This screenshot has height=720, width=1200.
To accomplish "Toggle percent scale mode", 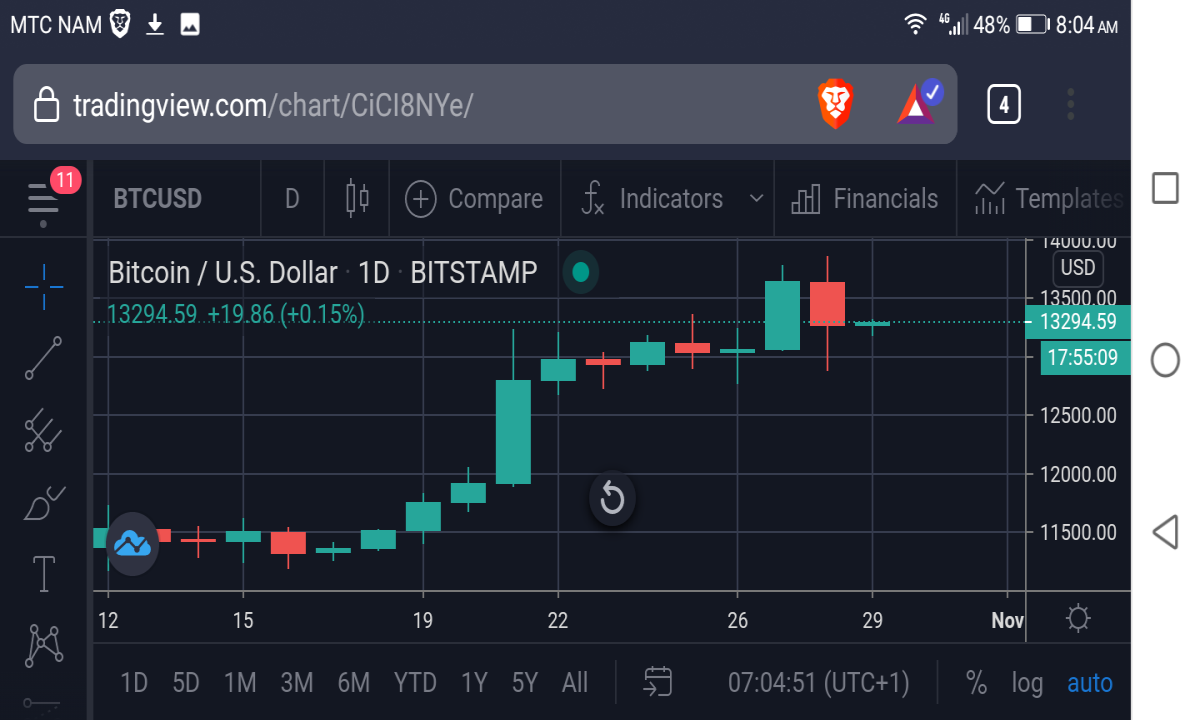I will pyautogui.click(x=976, y=683).
